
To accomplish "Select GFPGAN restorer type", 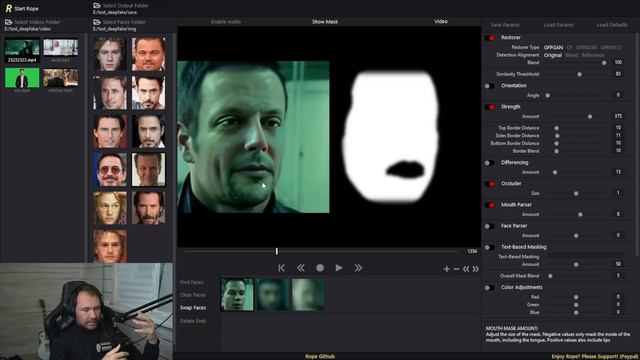I will coord(553,47).
